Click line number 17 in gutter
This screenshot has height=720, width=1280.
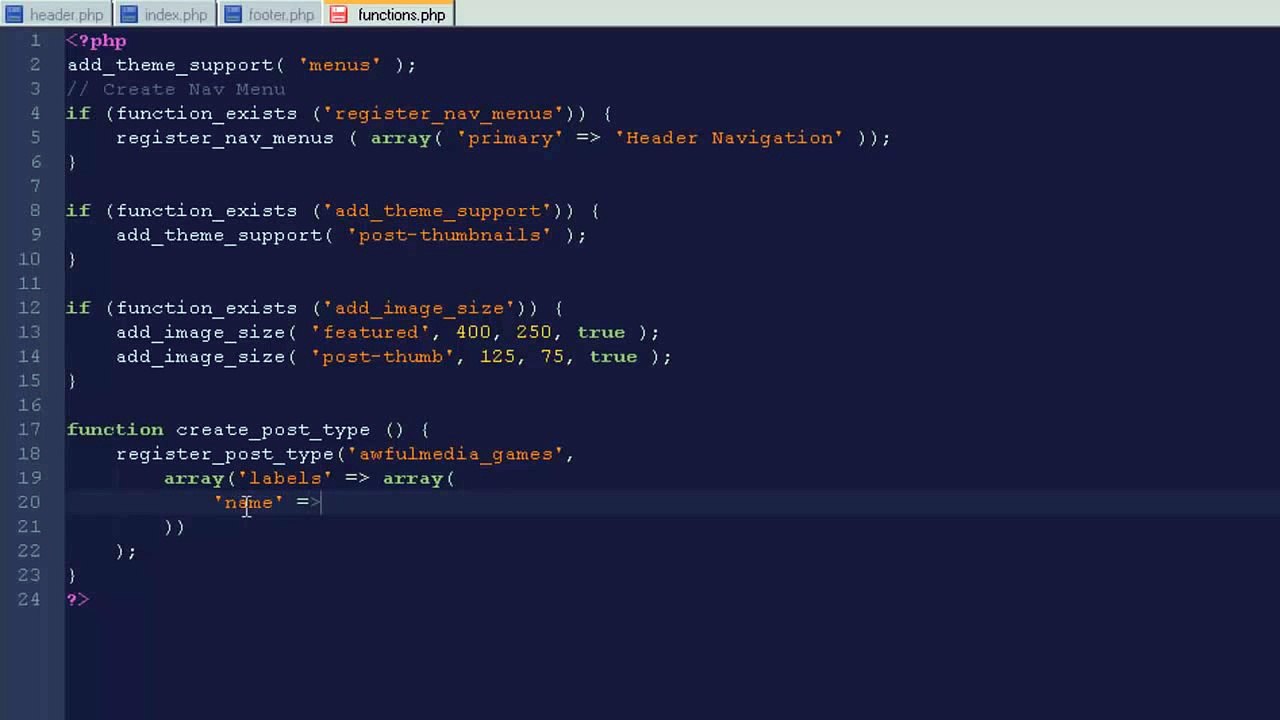[x=29, y=429]
